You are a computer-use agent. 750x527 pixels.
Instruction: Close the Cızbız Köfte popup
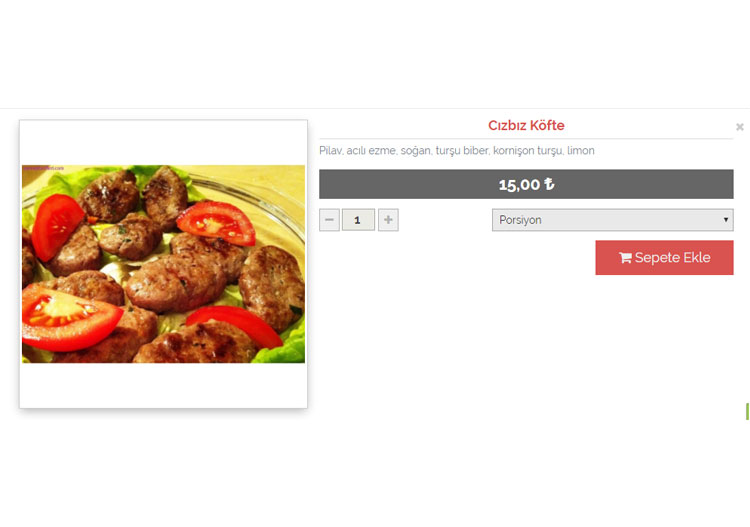pos(739,127)
